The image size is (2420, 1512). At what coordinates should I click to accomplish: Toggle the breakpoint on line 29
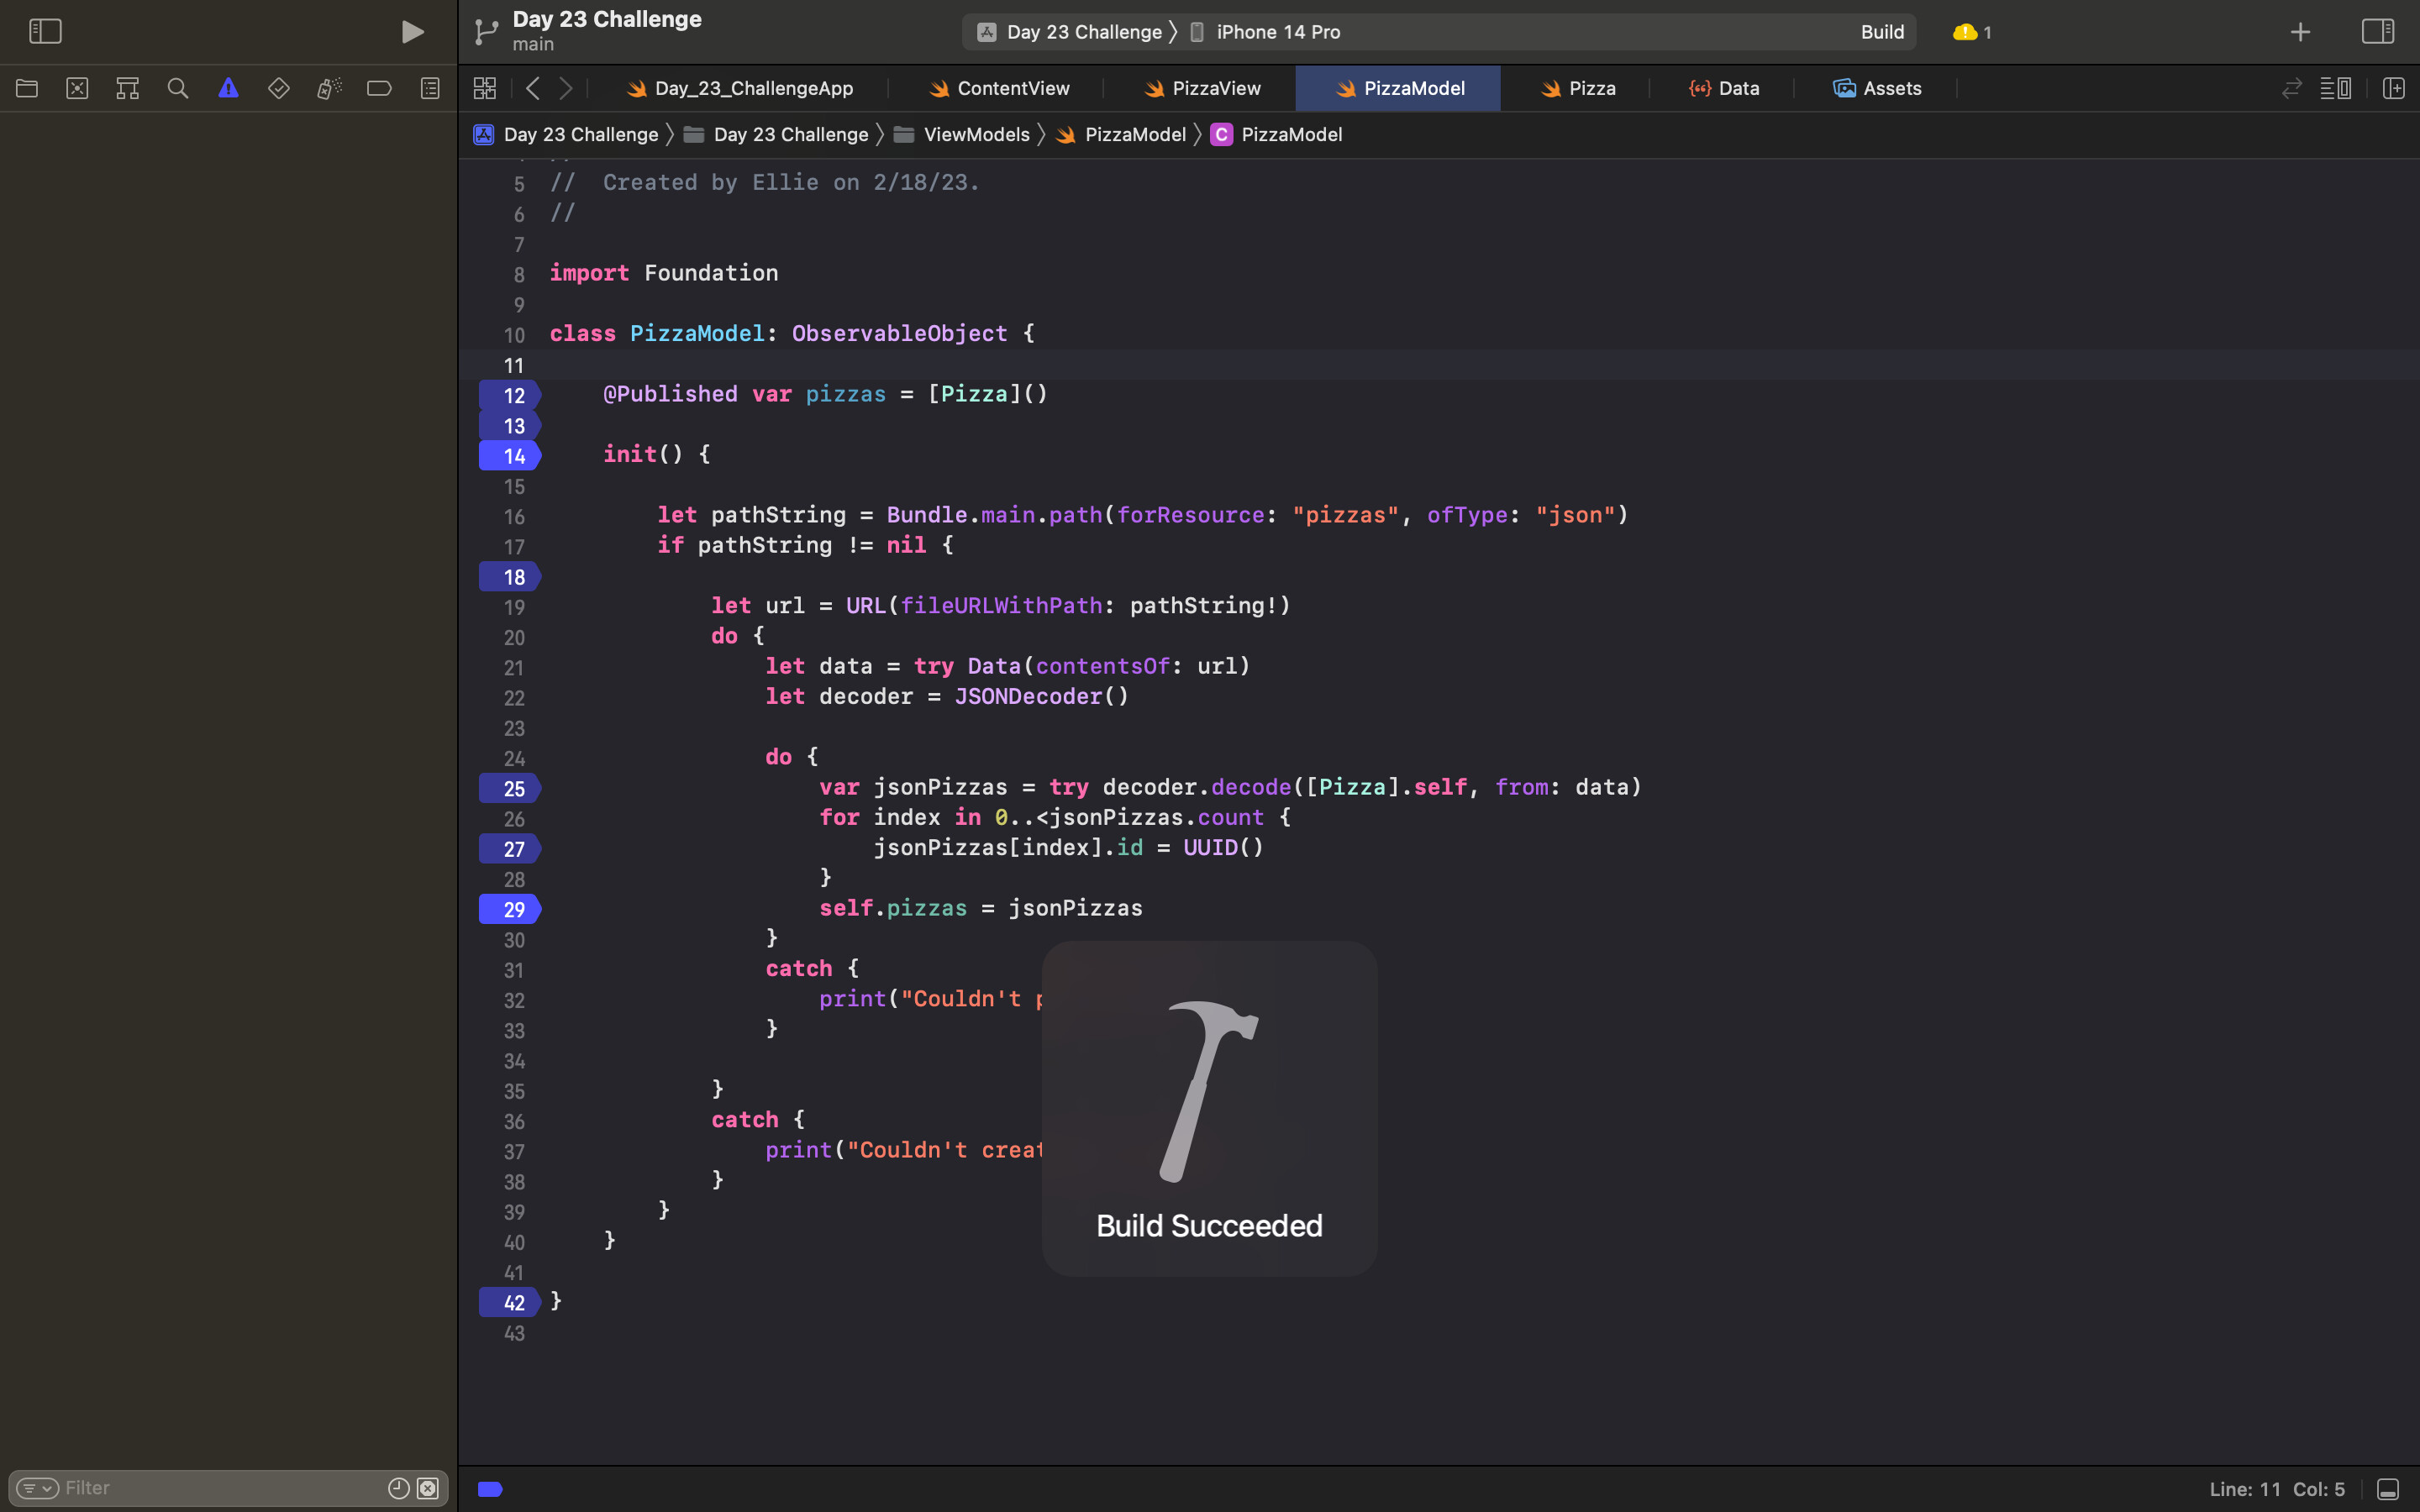512,909
